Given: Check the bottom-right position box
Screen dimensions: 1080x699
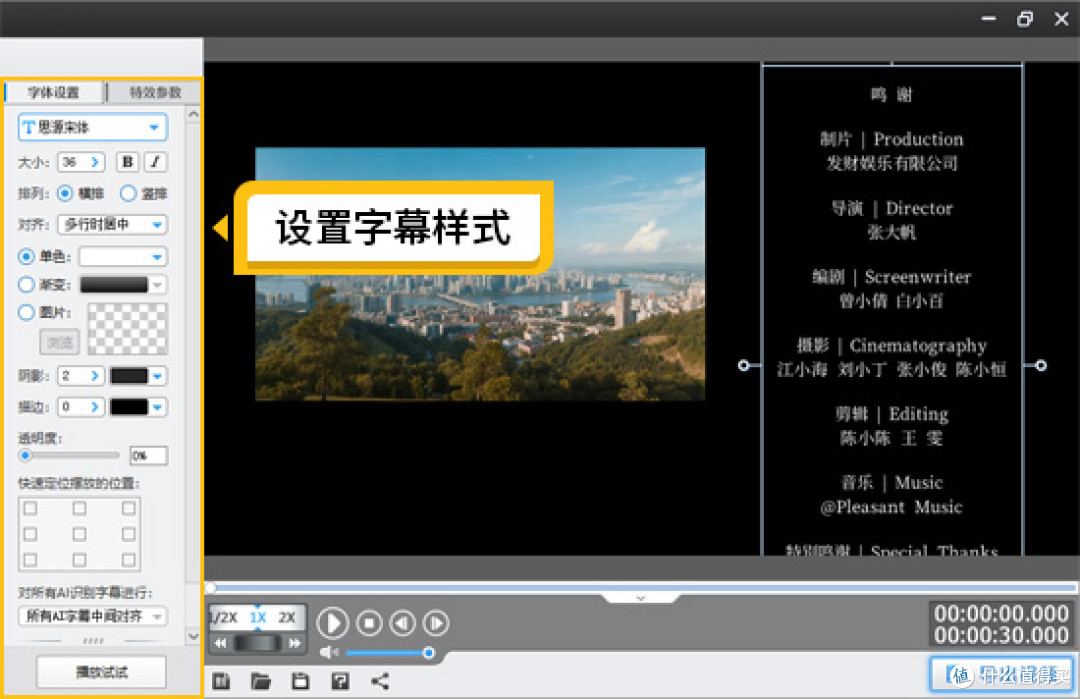Looking at the screenshot, I should point(128,560).
